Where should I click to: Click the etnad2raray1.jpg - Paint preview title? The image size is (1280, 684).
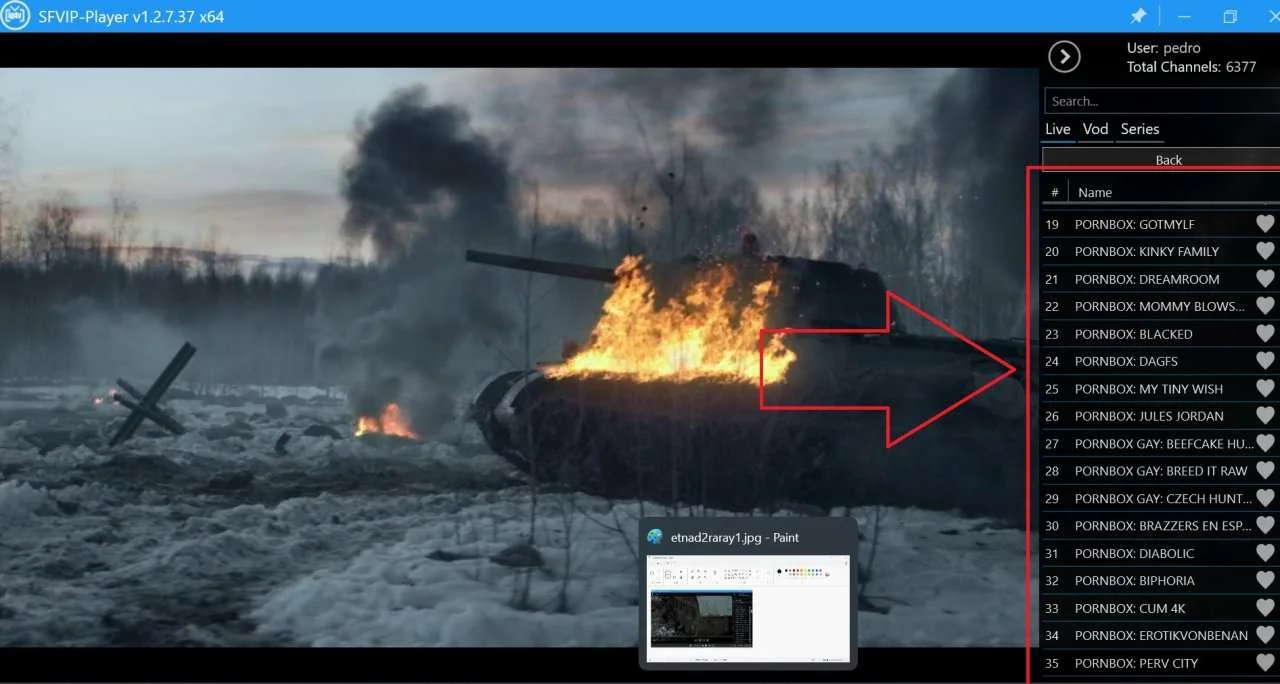[x=735, y=537]
